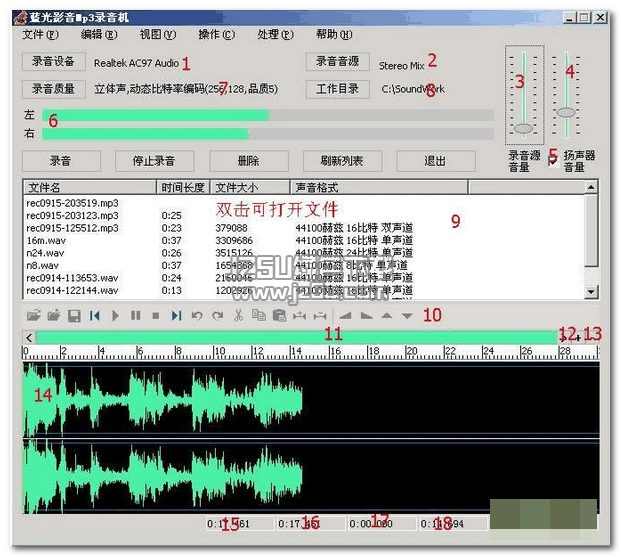The width and height of the screenshot is (621, 557).
Task: Click the 0:00.000 time field
Action: click(382, 524)
